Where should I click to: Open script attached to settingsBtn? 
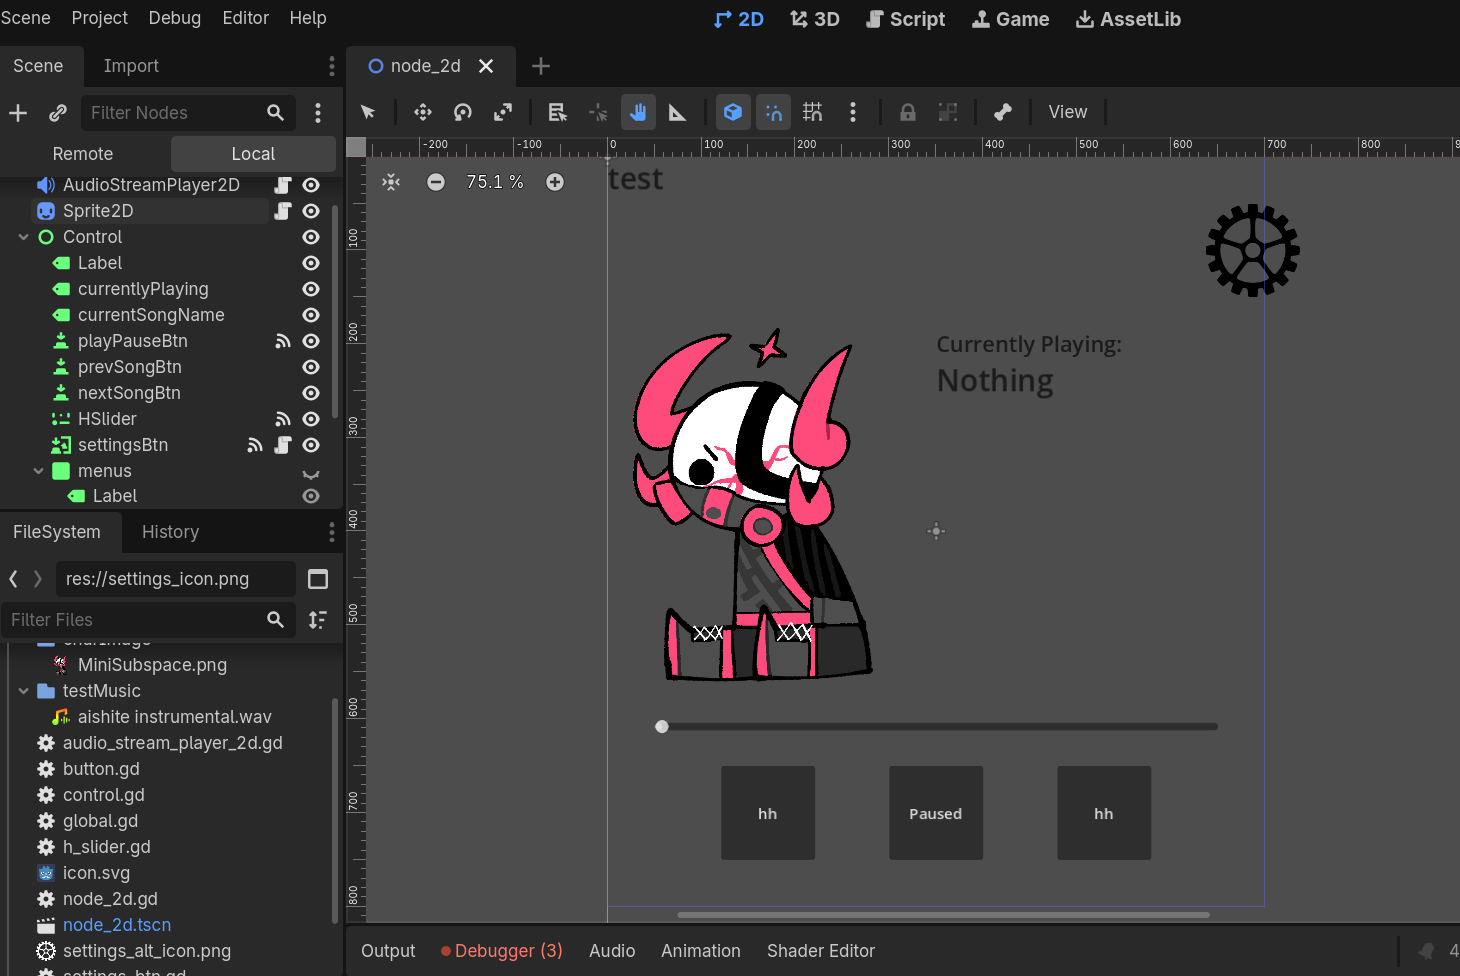click(x=283, y=445)
